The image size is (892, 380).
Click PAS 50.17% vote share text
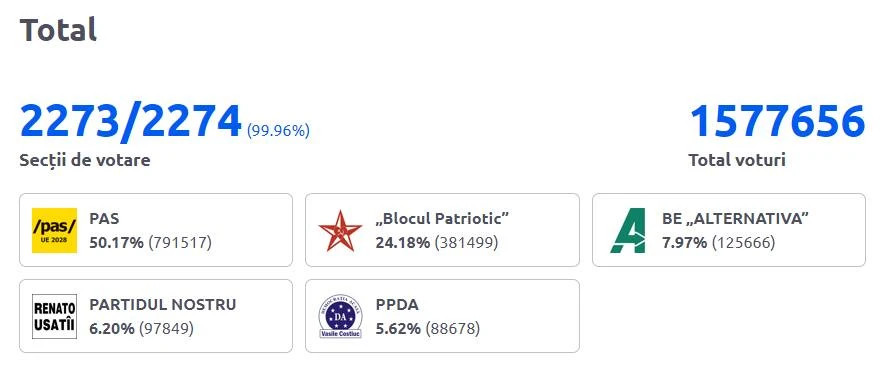click(117, 243)
